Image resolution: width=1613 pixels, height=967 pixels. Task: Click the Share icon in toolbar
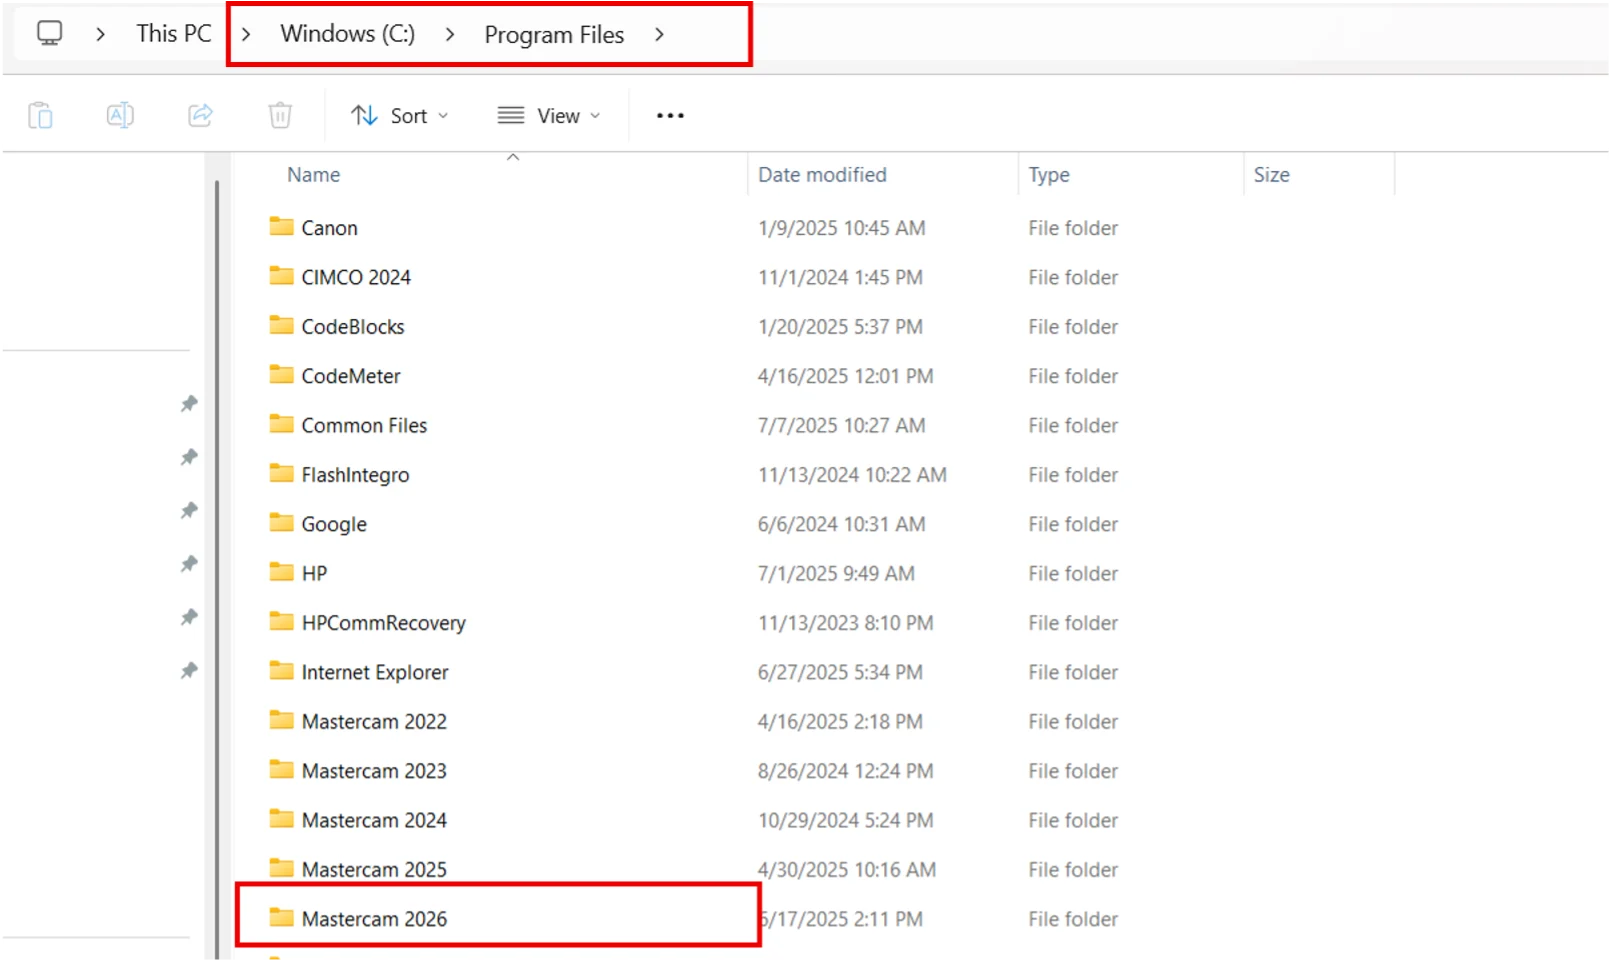click(x=200, y=115)
